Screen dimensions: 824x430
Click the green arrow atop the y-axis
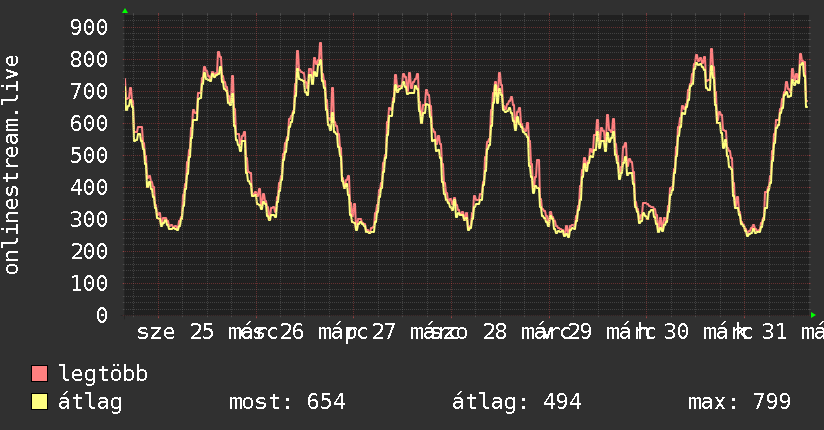click(125, 11)
